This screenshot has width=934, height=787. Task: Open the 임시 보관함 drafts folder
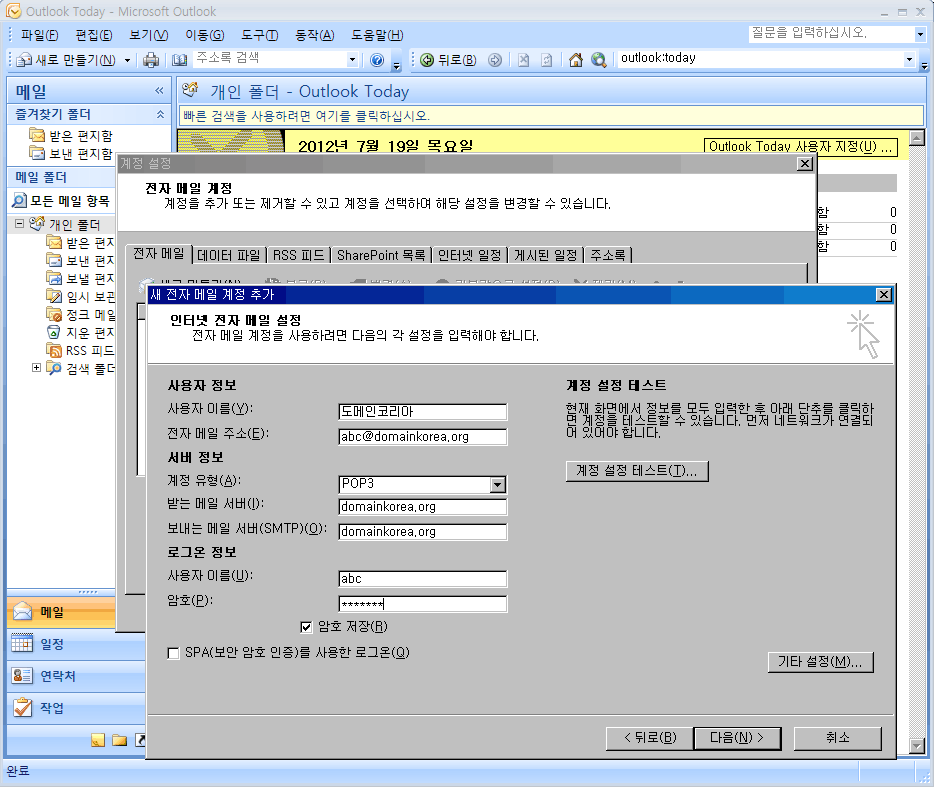pos(80,296)
